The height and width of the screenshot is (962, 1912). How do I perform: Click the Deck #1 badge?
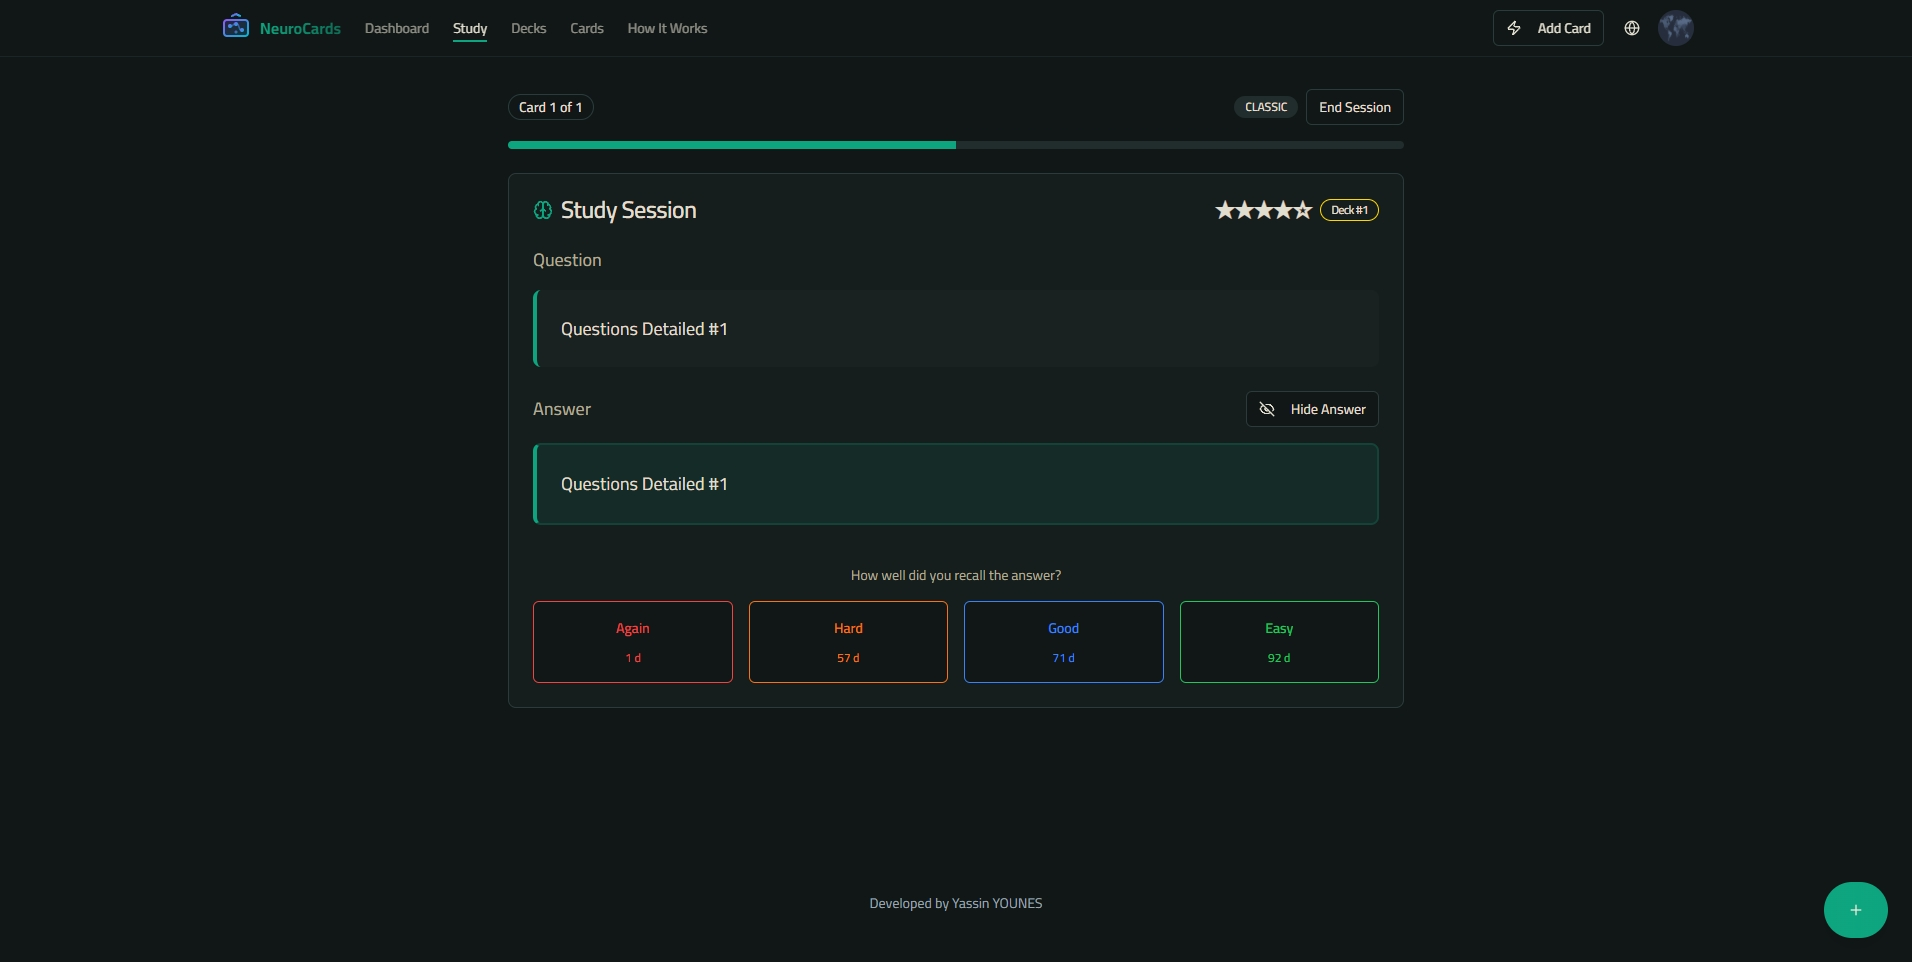point(1350,210)
